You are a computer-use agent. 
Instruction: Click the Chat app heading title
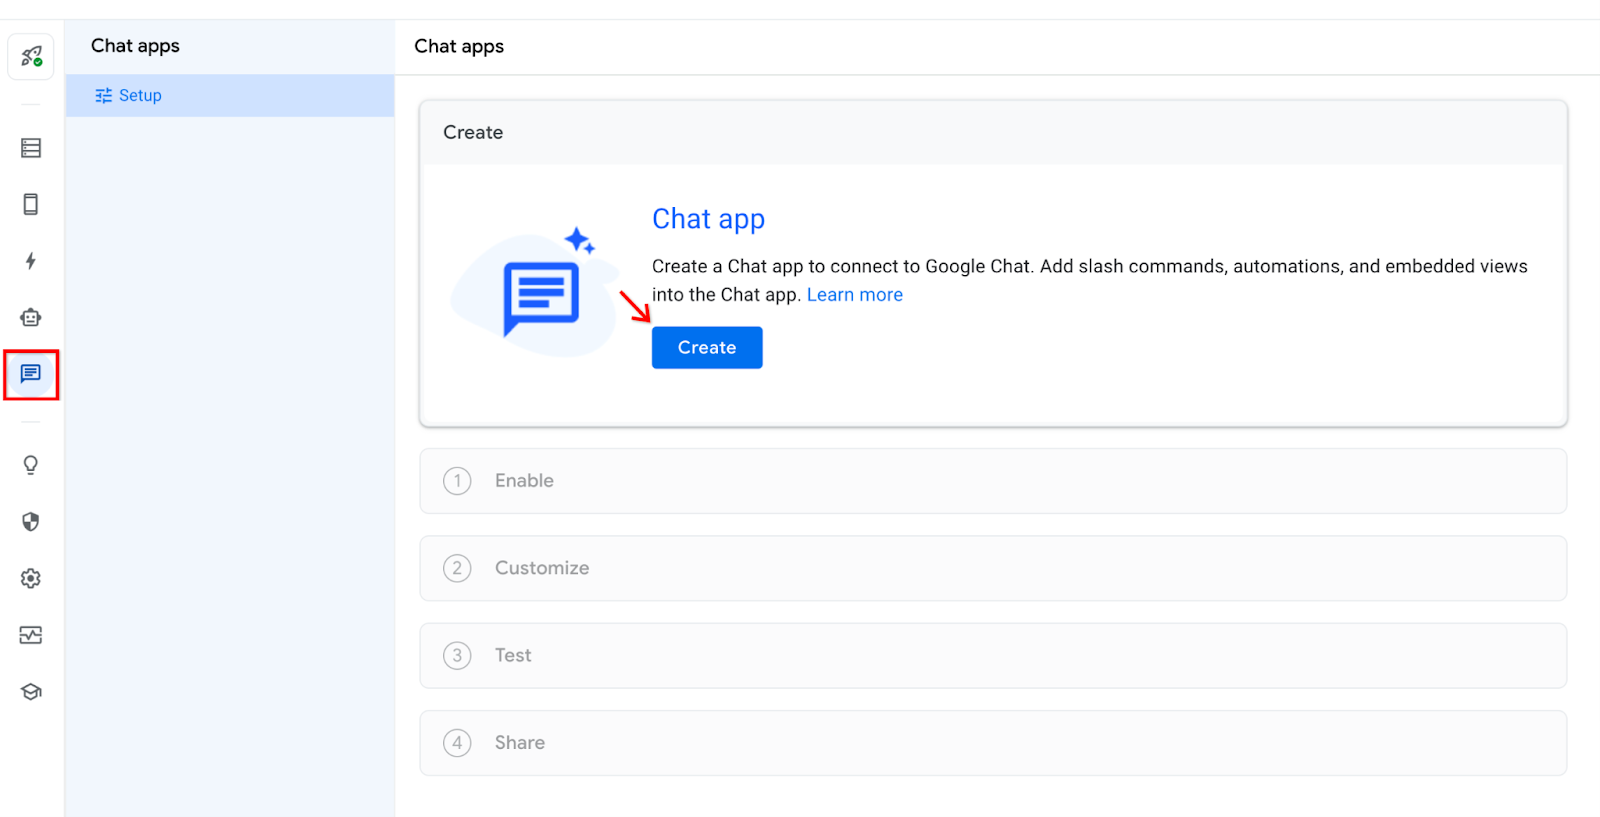point(708,219)
